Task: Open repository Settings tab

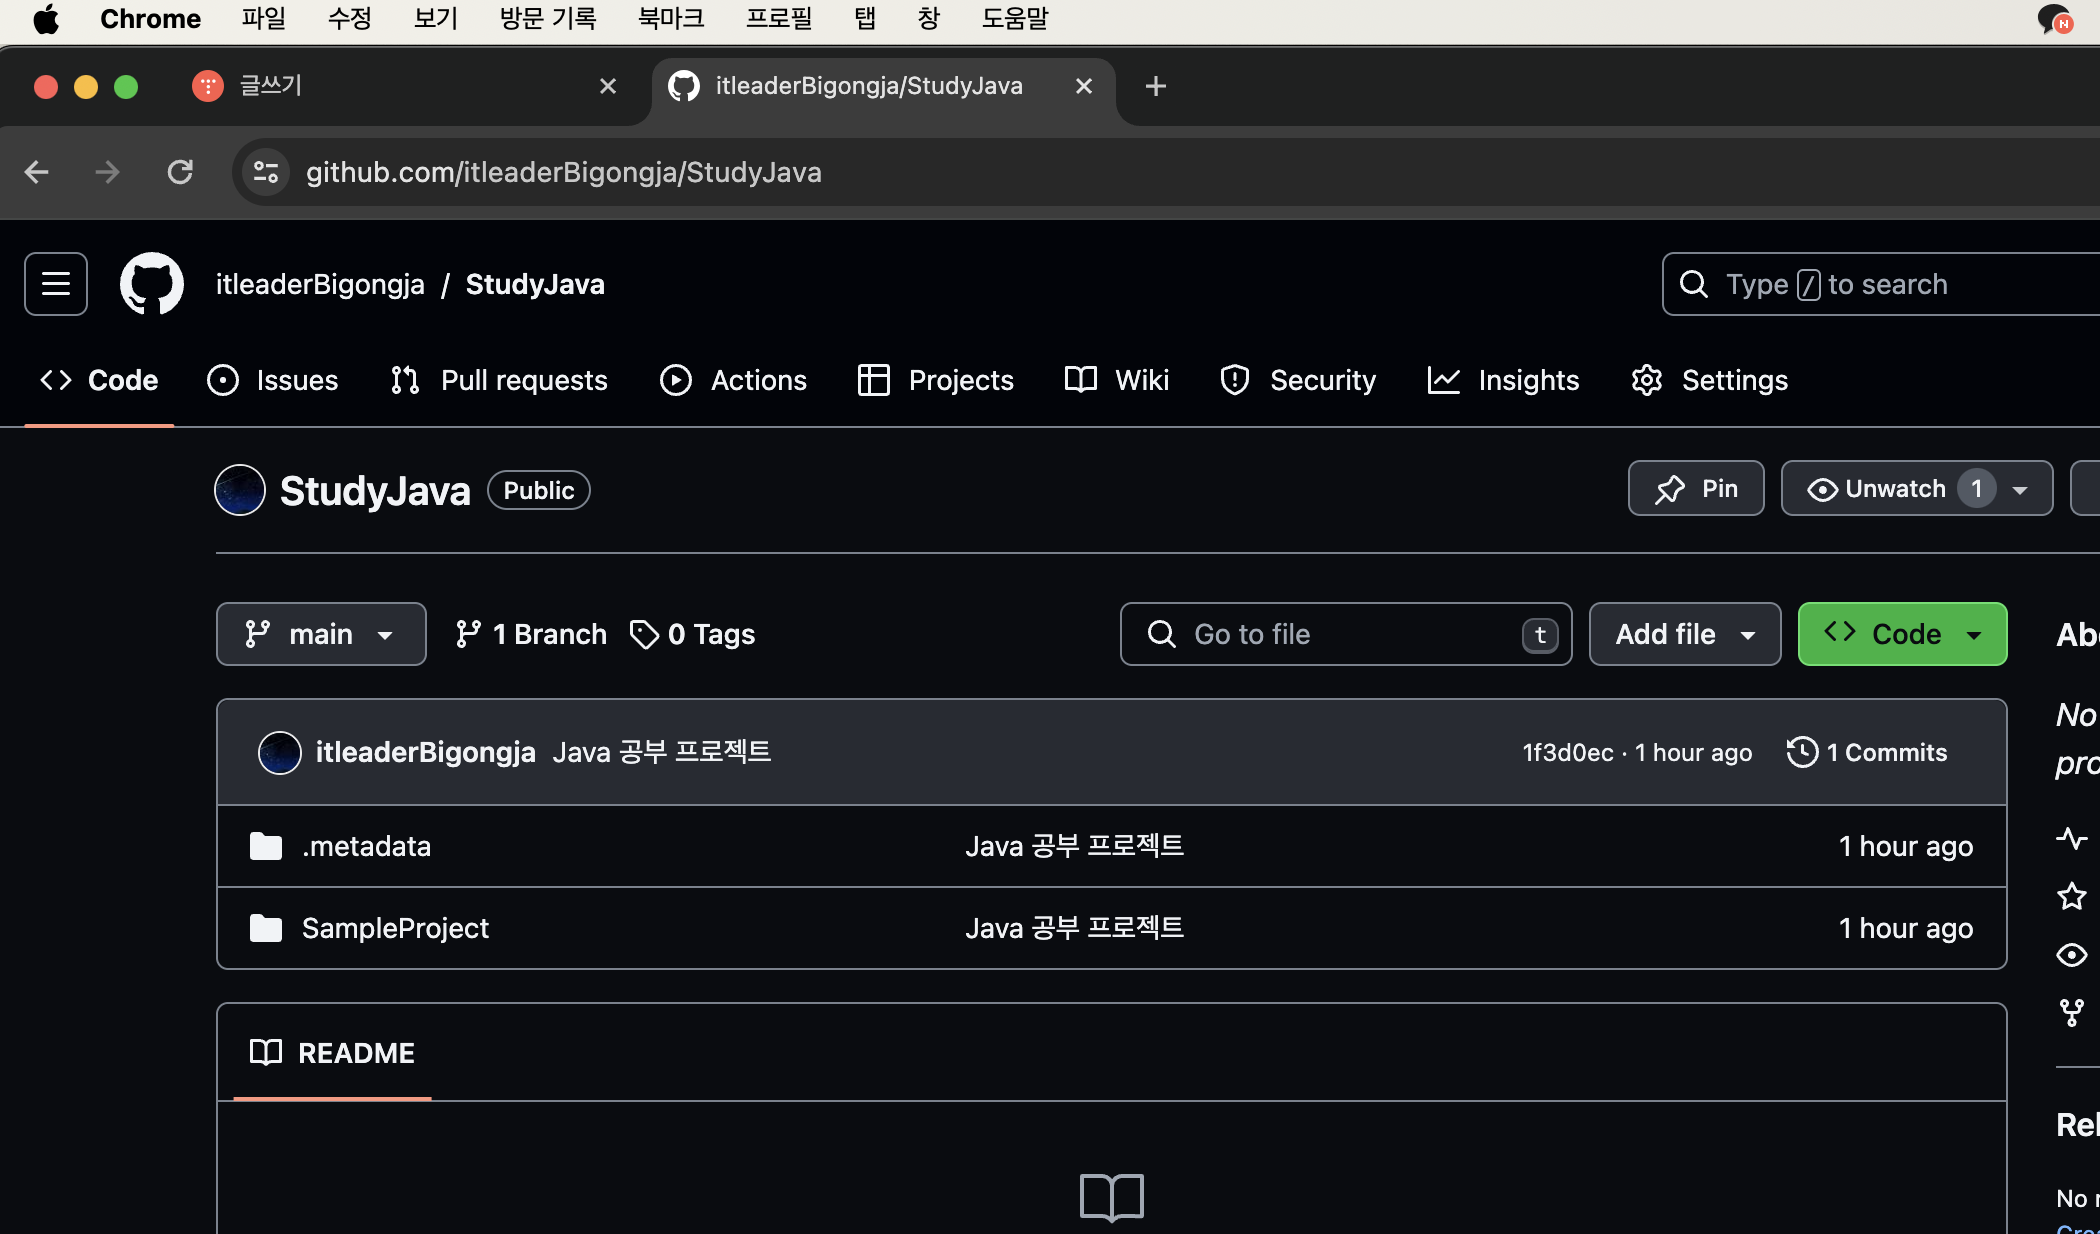Action: click(x=1709, y=380)
